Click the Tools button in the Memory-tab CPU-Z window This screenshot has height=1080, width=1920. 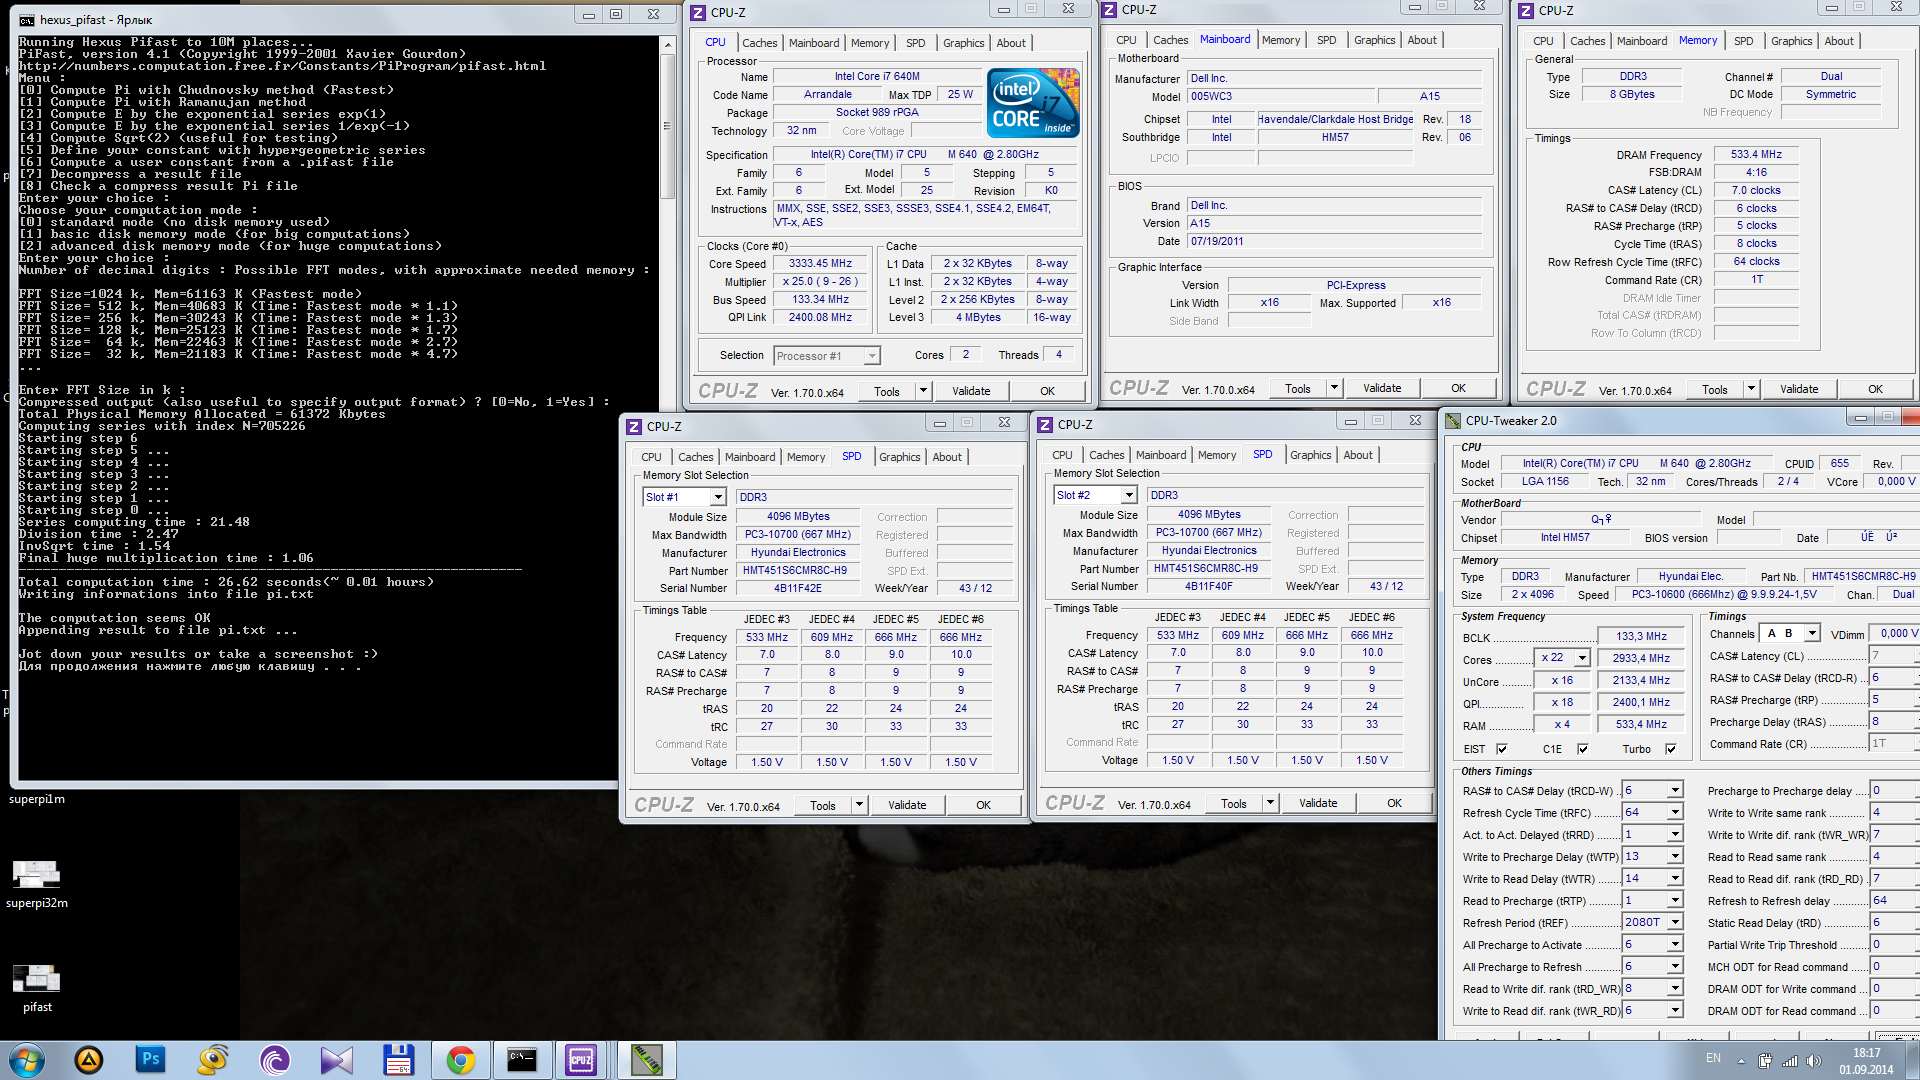coord(1714,390)
